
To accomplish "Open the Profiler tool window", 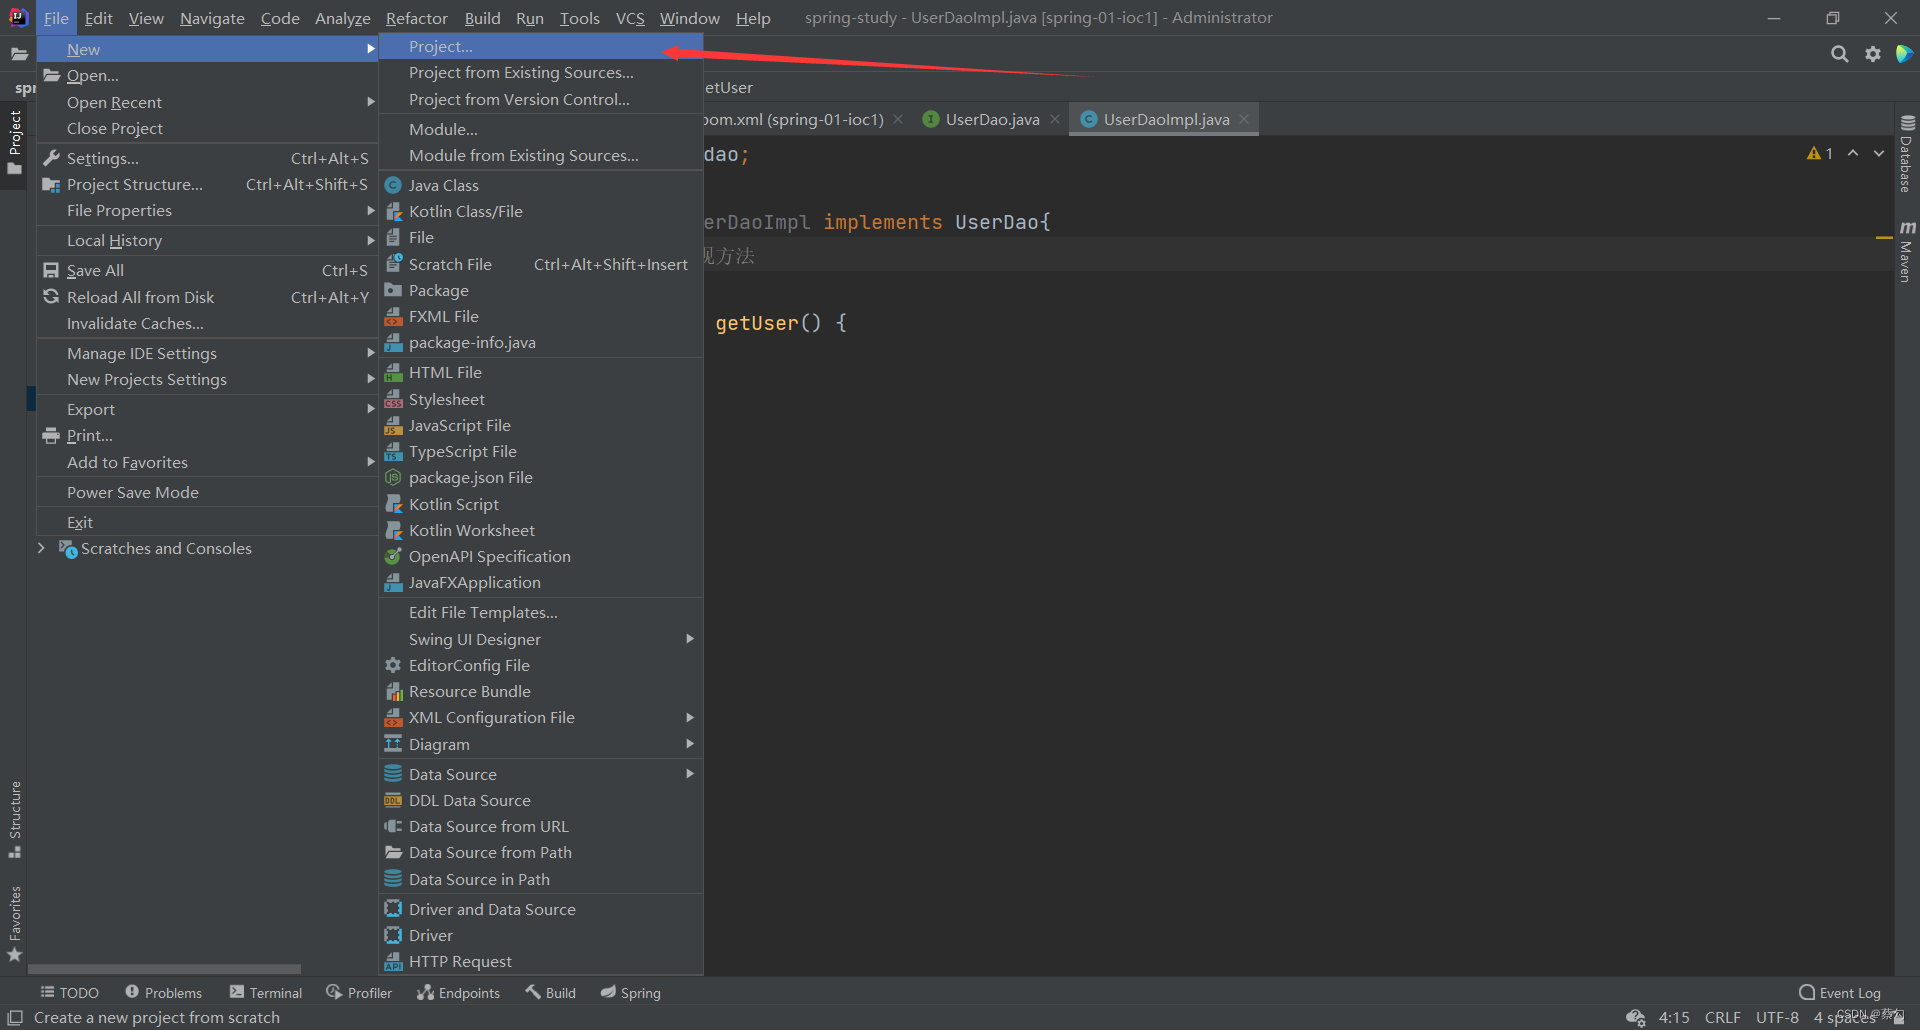I will pyautogui.click(x=359, y=993).
